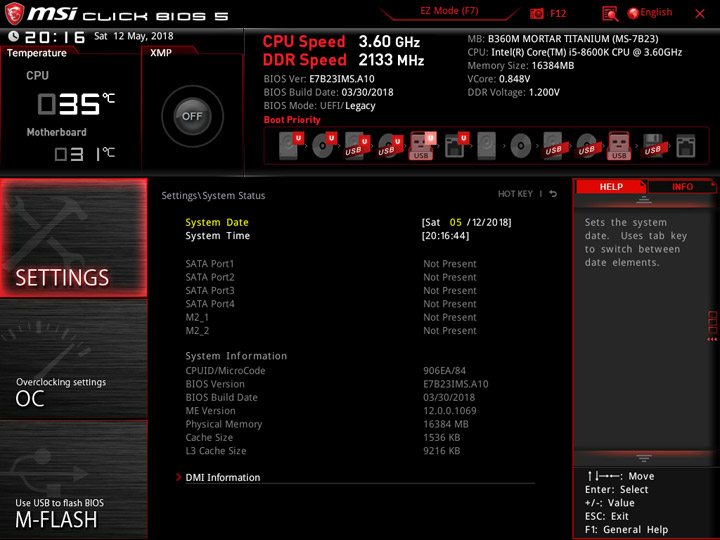Viewport: 720px width, 540px height.
Task: Open the M-FLASH section
Action: [73, 479]
